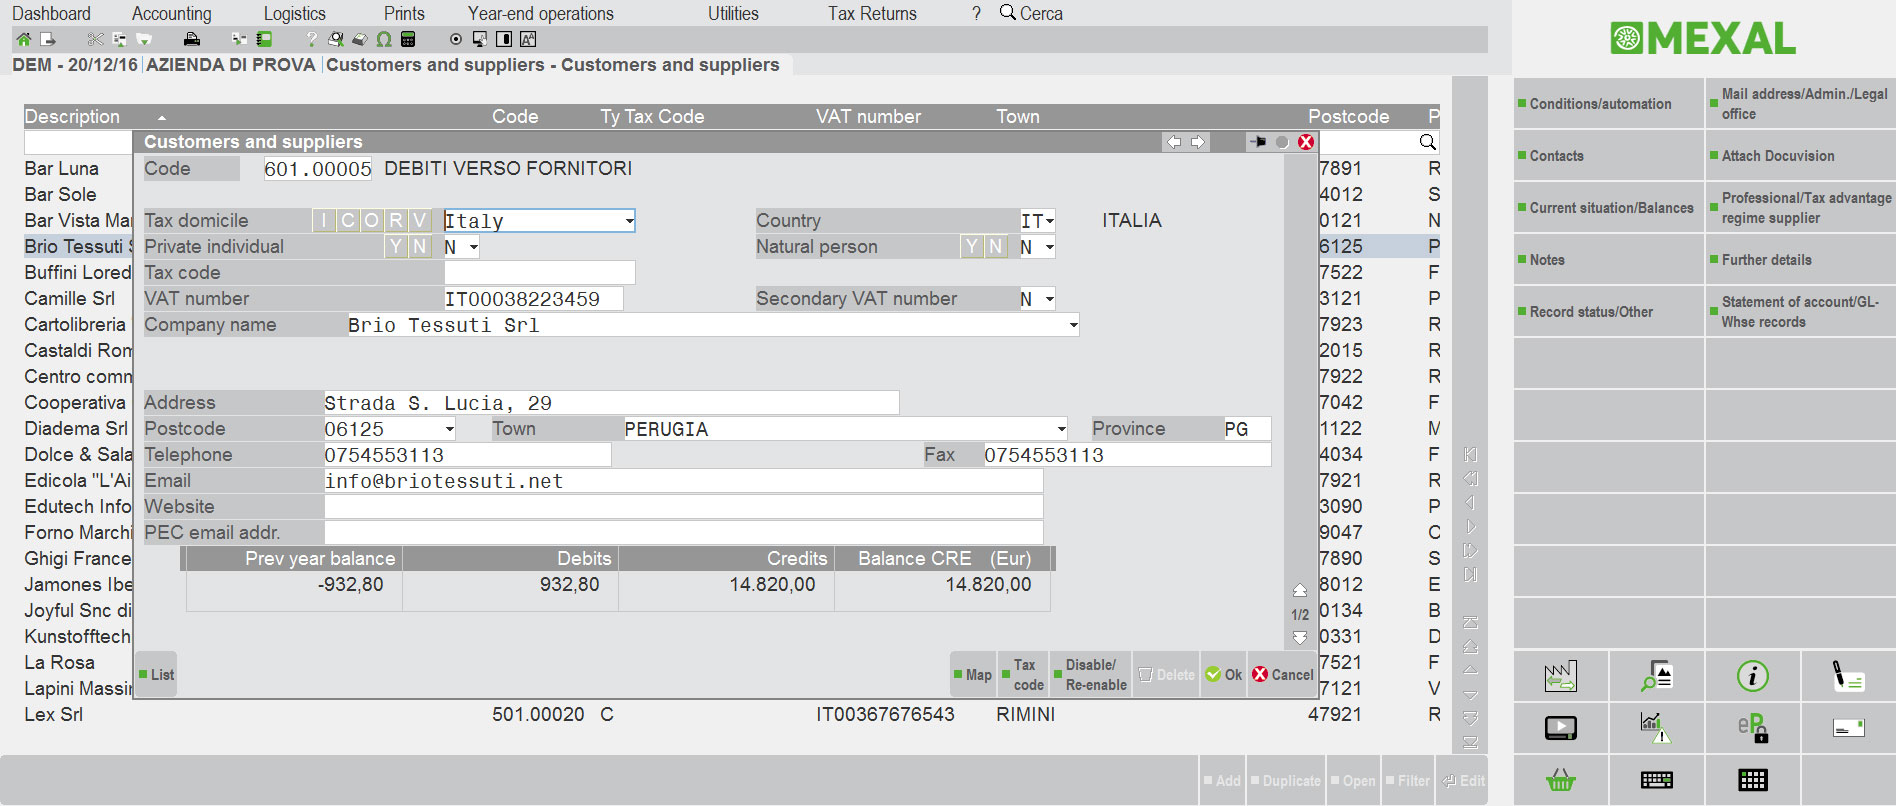Open the Tax Returns menu

[871, 14]
